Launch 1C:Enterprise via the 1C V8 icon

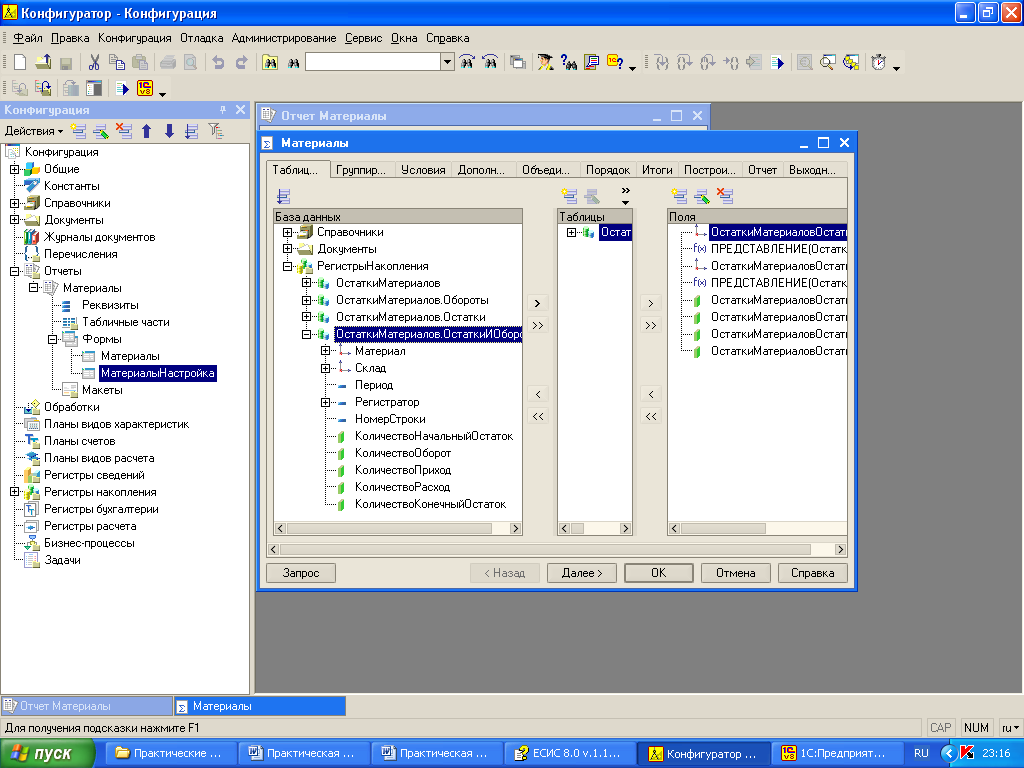[145, 88]
